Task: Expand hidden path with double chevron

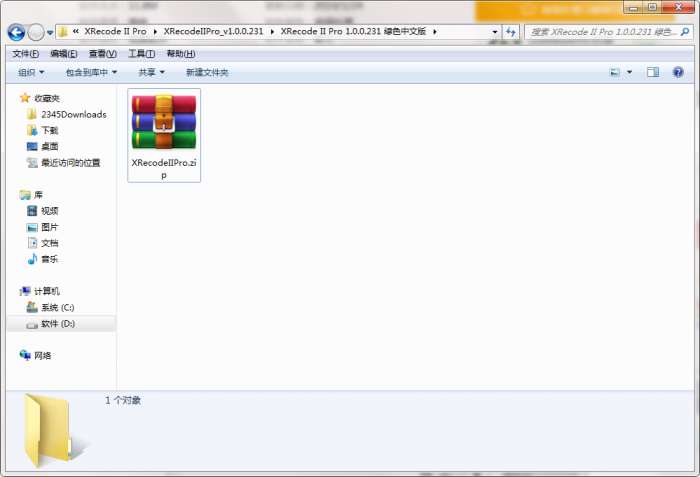Action: point(75,32)
